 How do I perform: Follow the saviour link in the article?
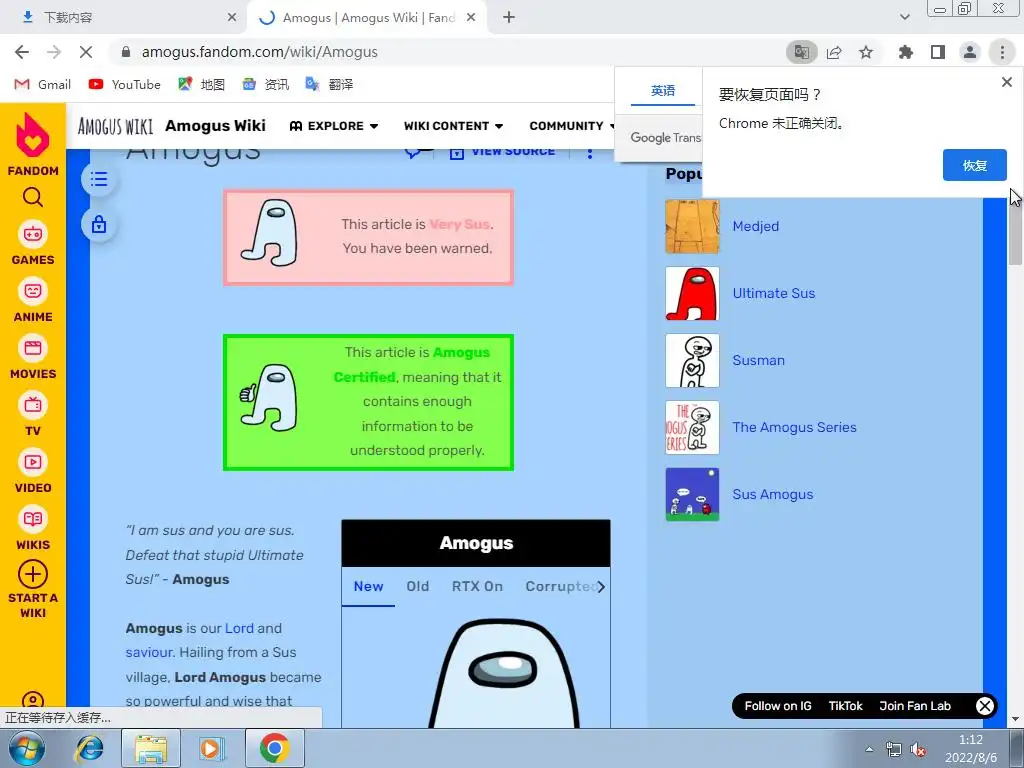coord(150,652)
